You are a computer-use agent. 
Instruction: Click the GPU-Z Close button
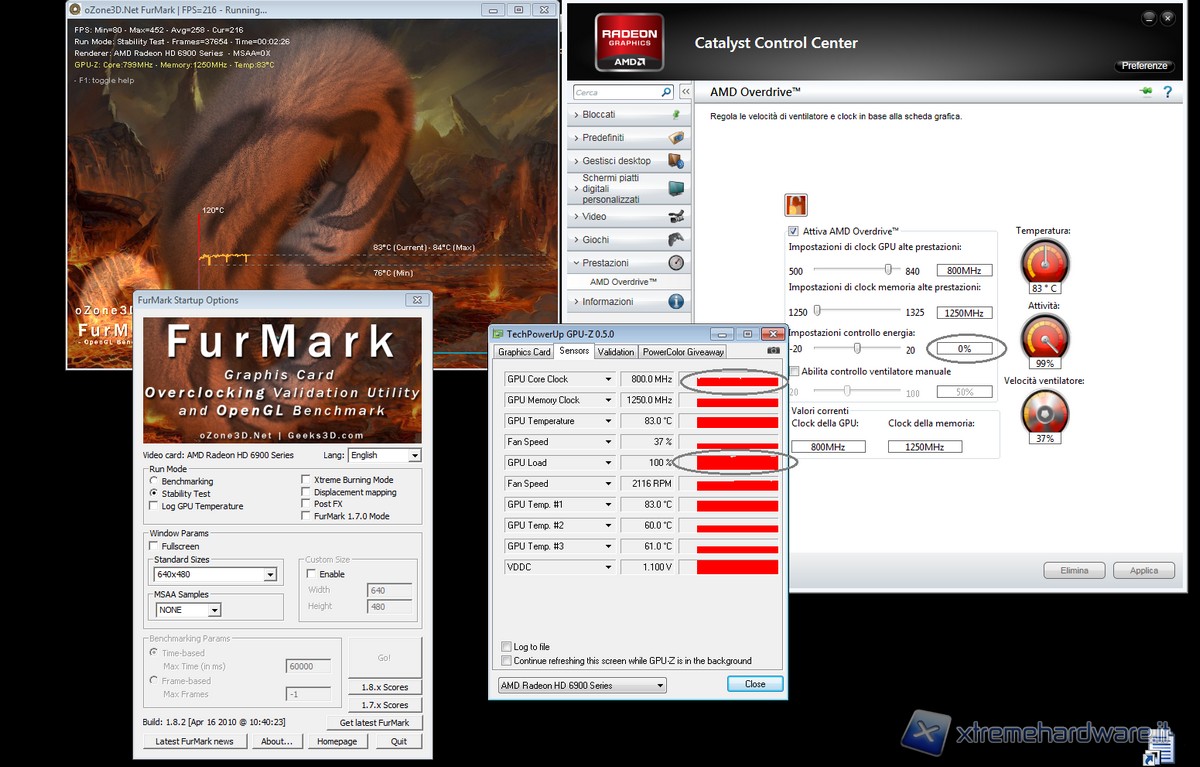point(755,684)
